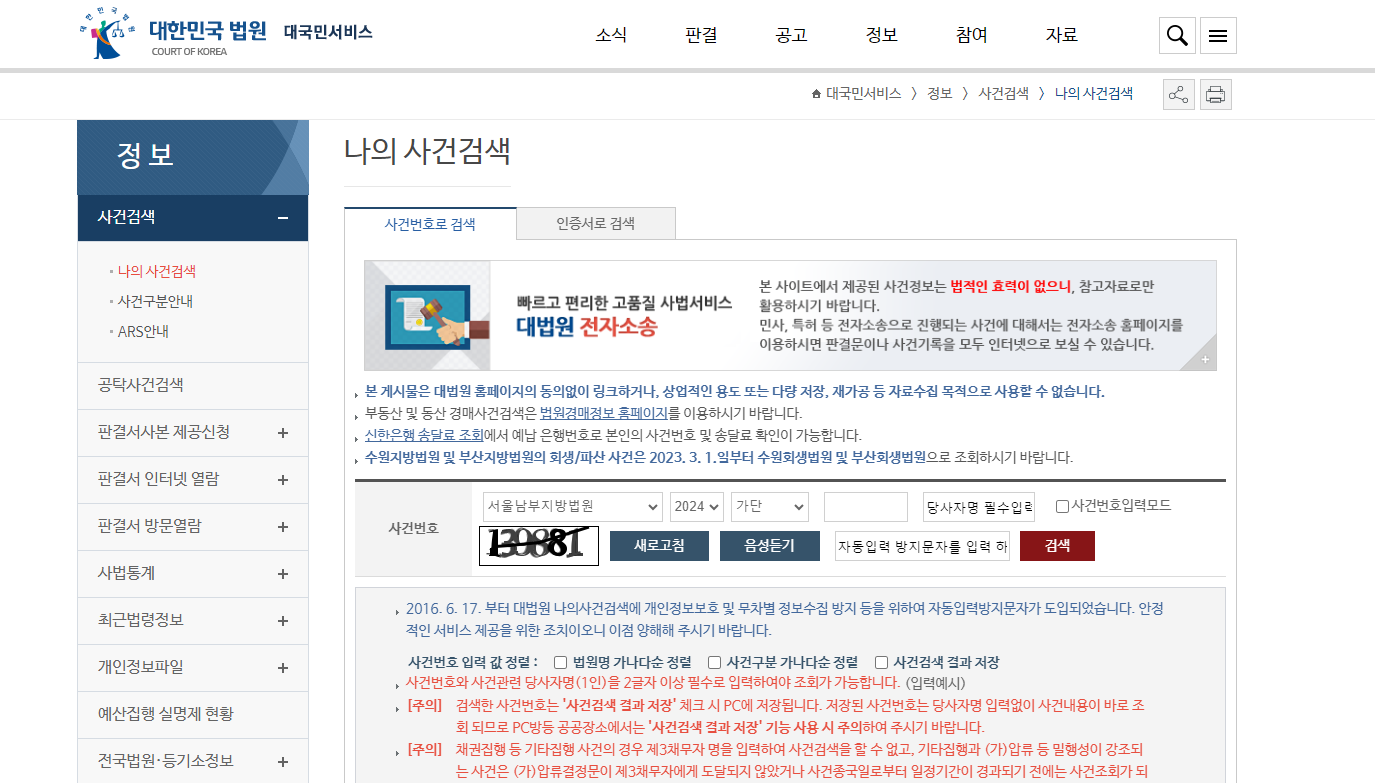Open the year dropdown showing 2024
The image size is (1375, 783).
point(697,506)
